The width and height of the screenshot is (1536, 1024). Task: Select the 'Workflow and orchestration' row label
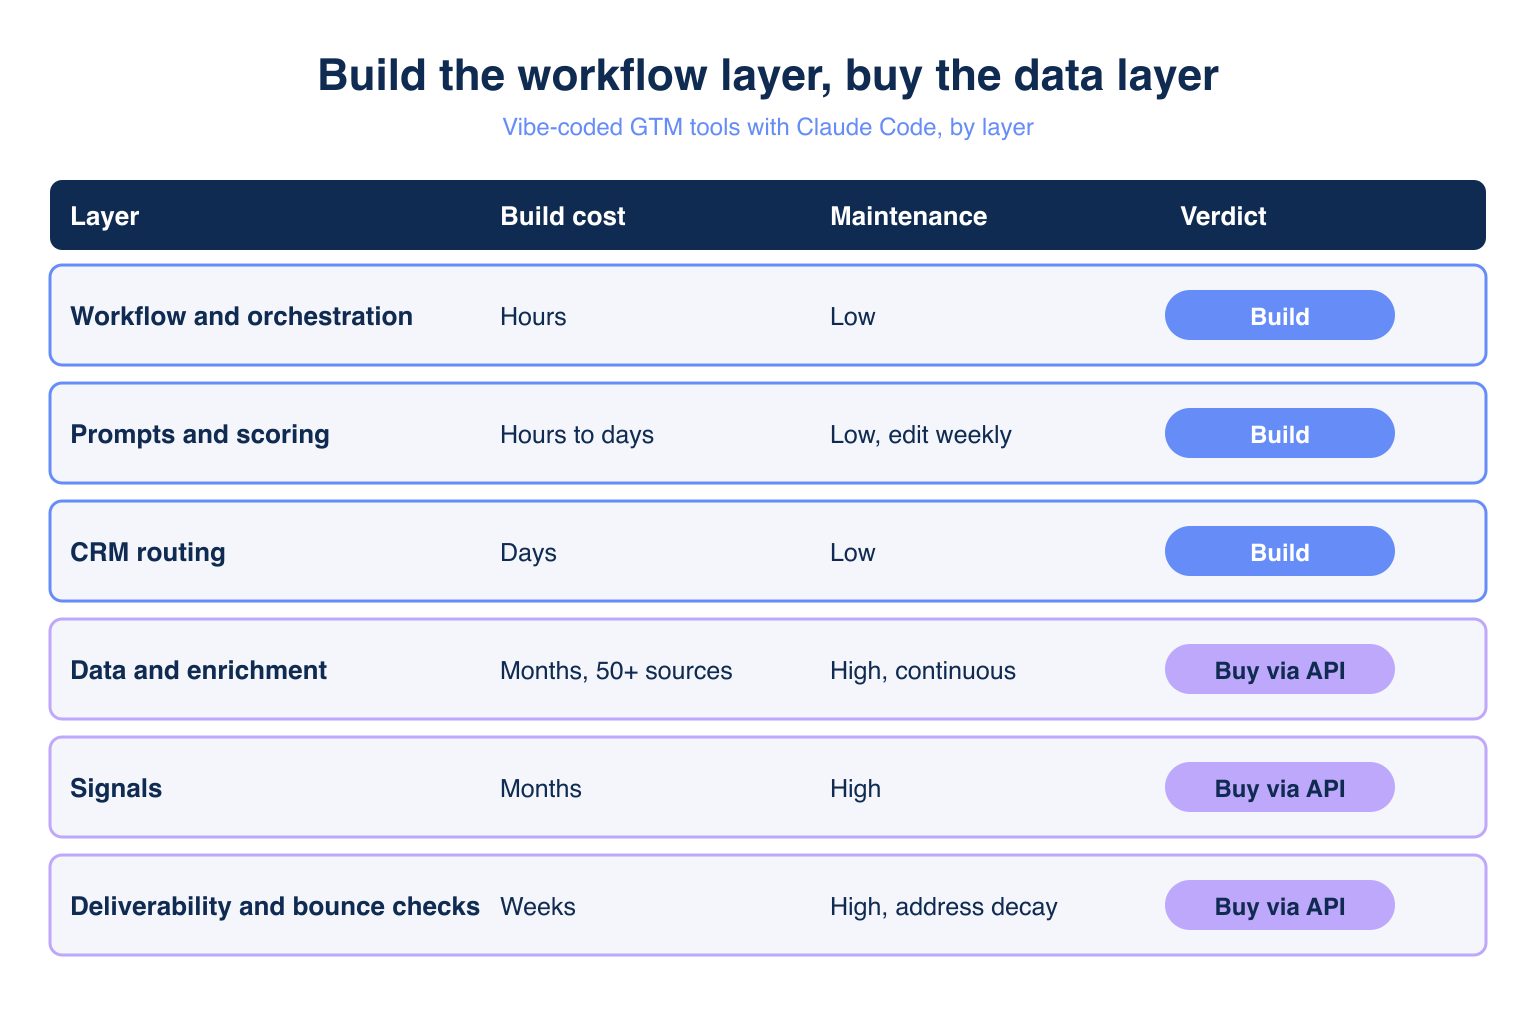coord(242,316)
